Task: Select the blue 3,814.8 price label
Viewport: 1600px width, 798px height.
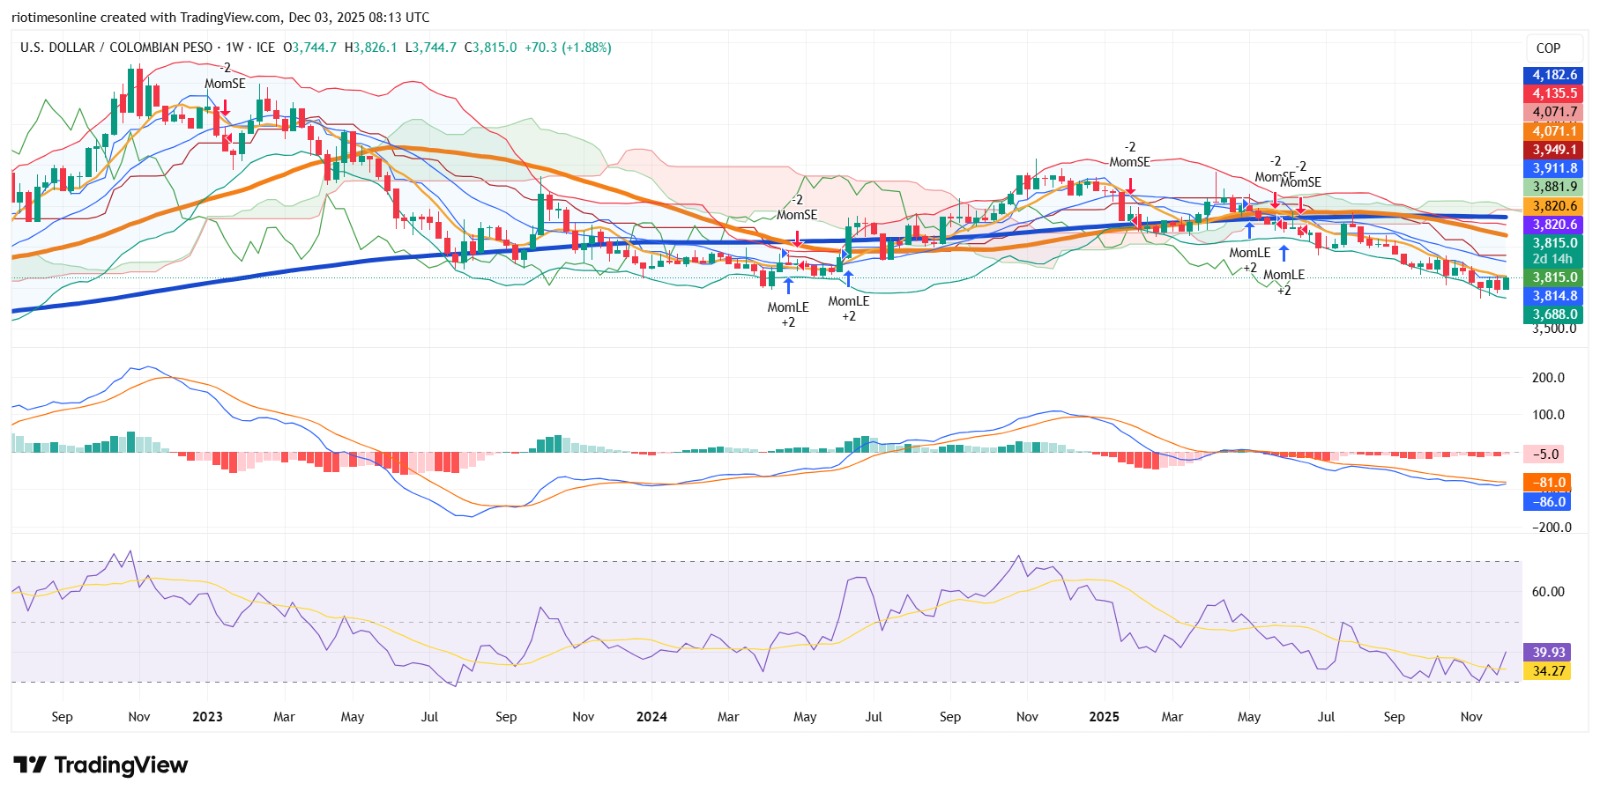Action: click(1553, 296)
